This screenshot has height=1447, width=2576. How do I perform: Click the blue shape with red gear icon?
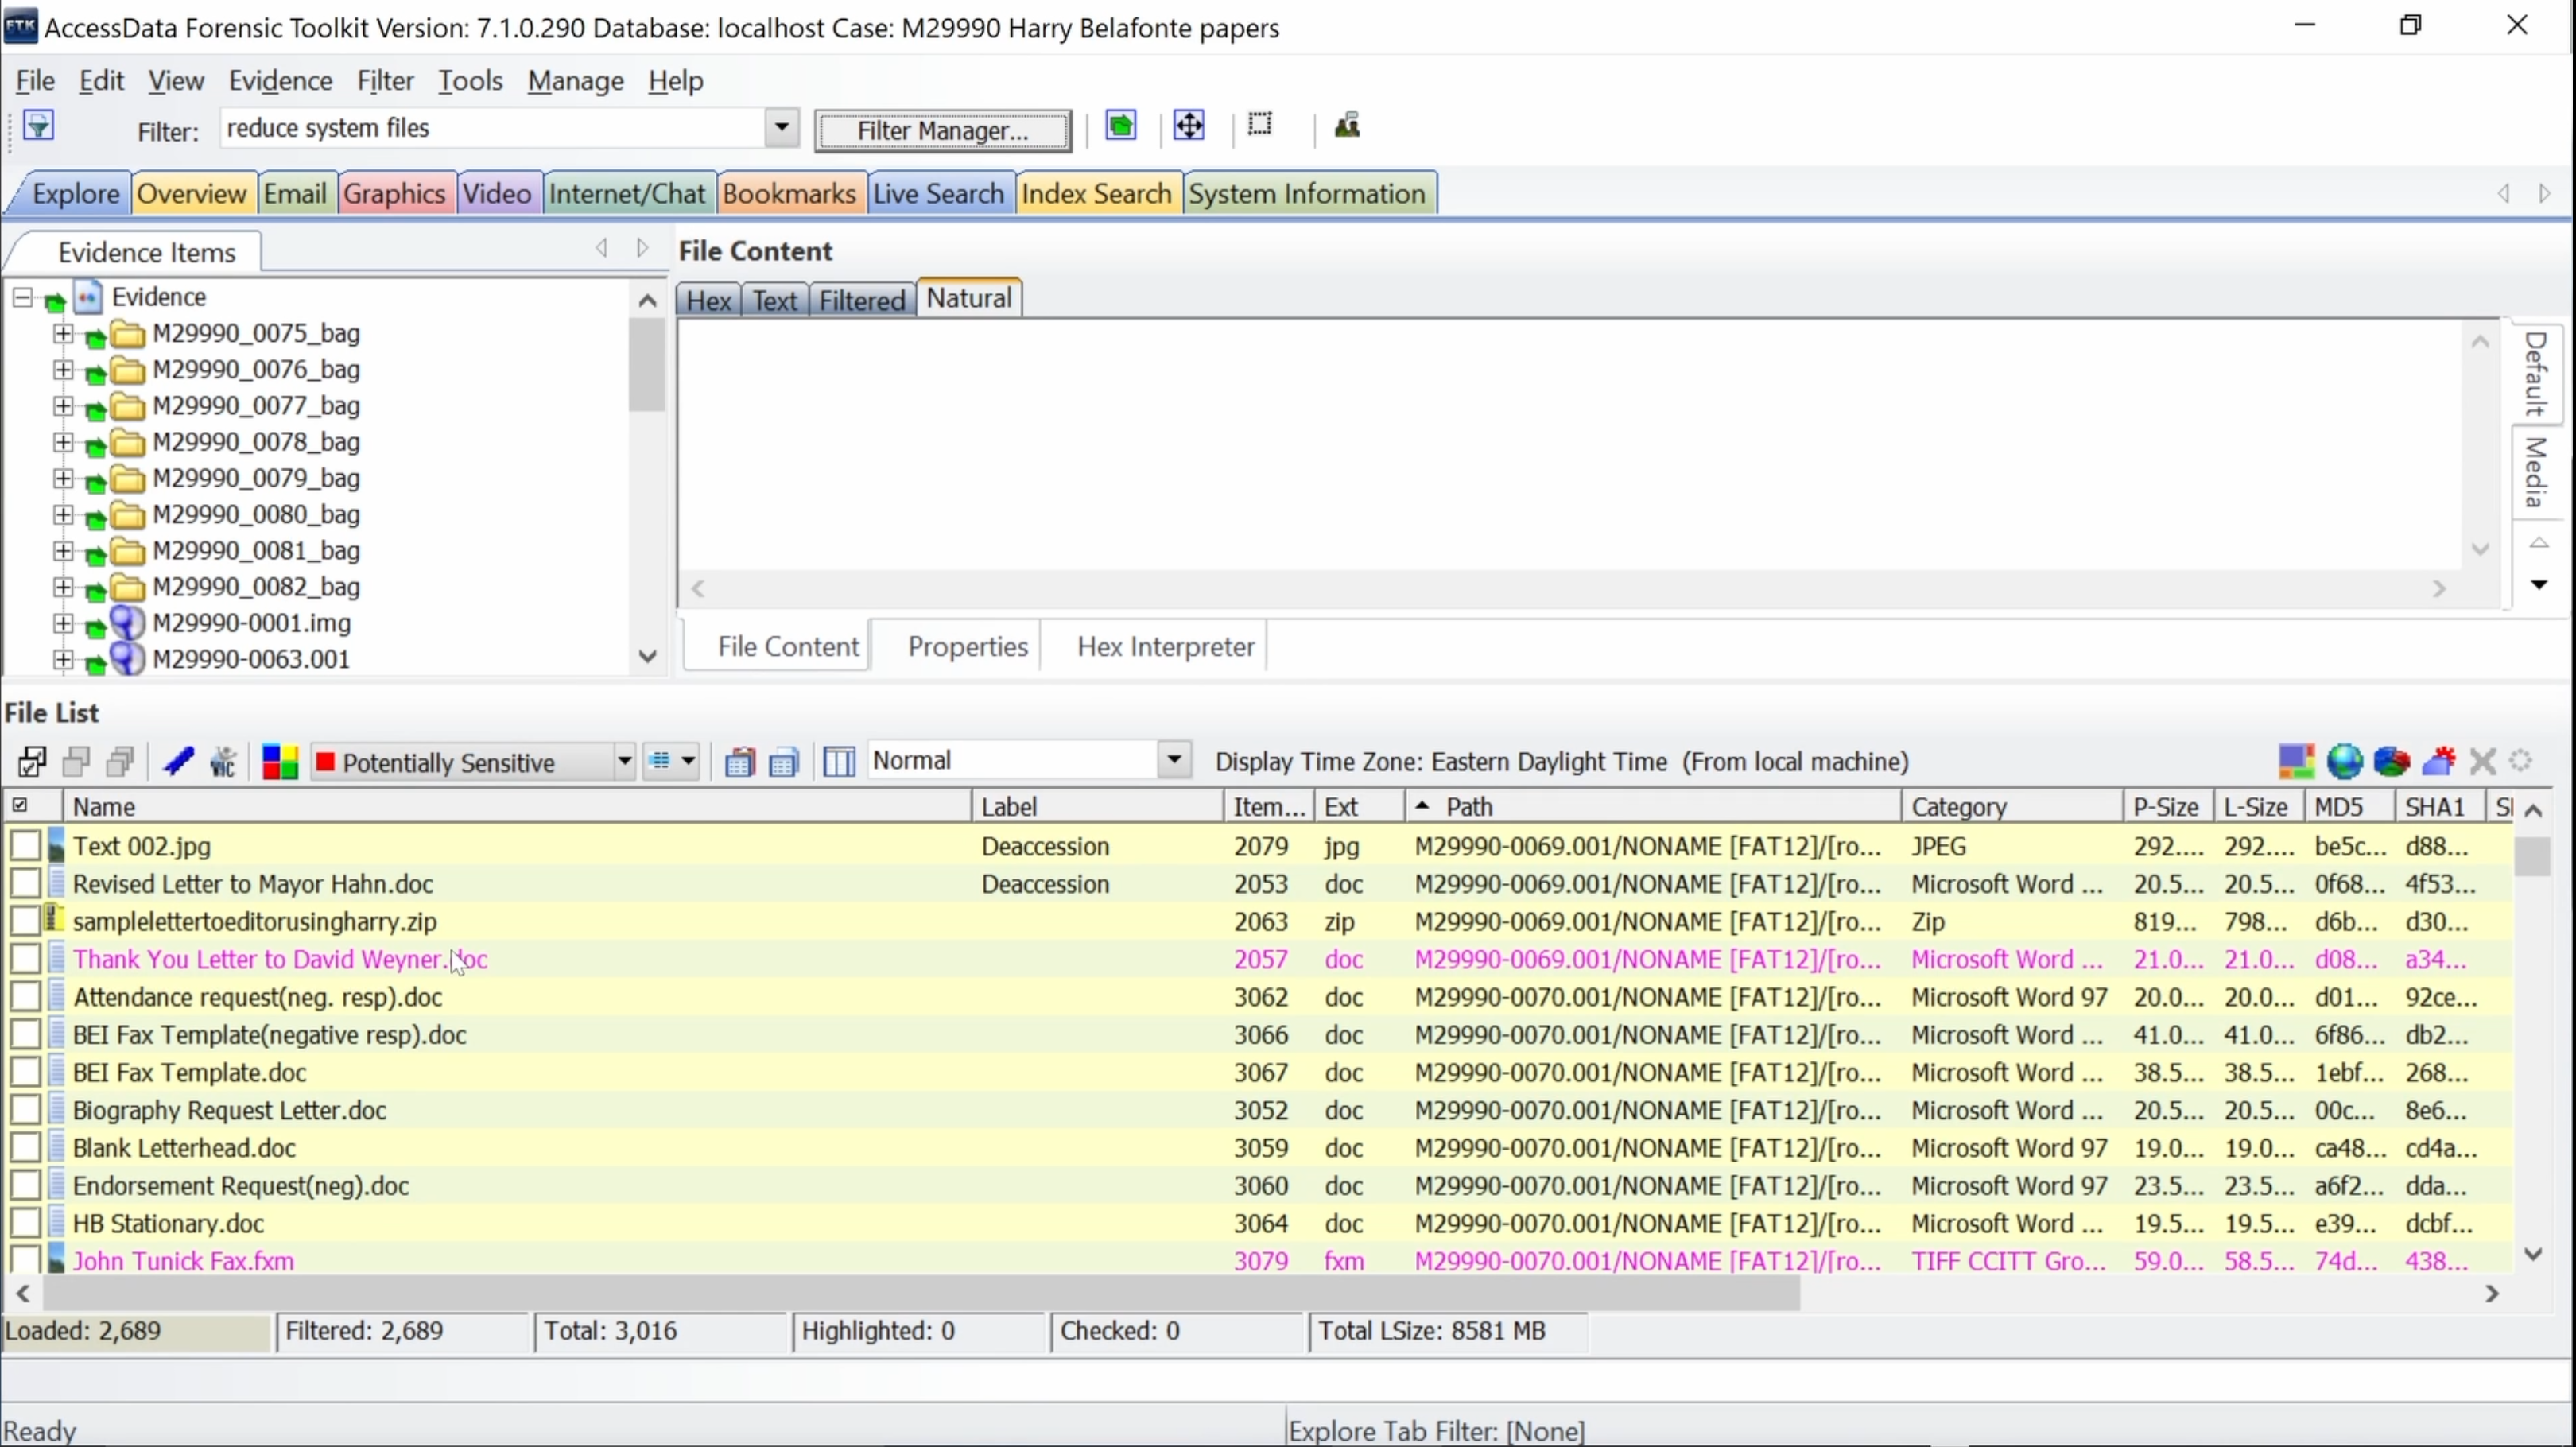click(2438, 762)
